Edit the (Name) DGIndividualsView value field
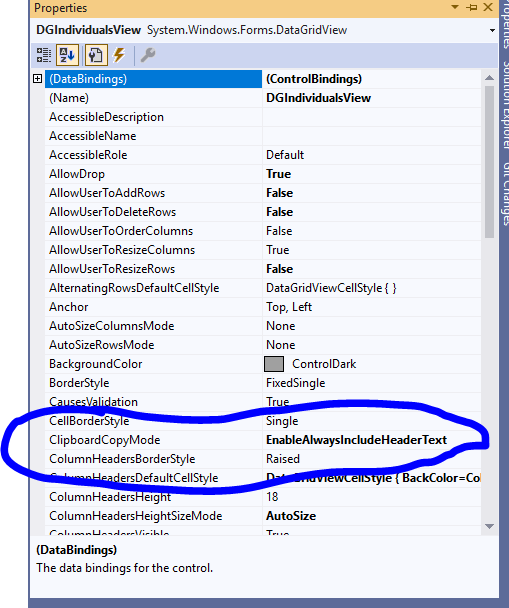509x608 pixels. (371, 98)
